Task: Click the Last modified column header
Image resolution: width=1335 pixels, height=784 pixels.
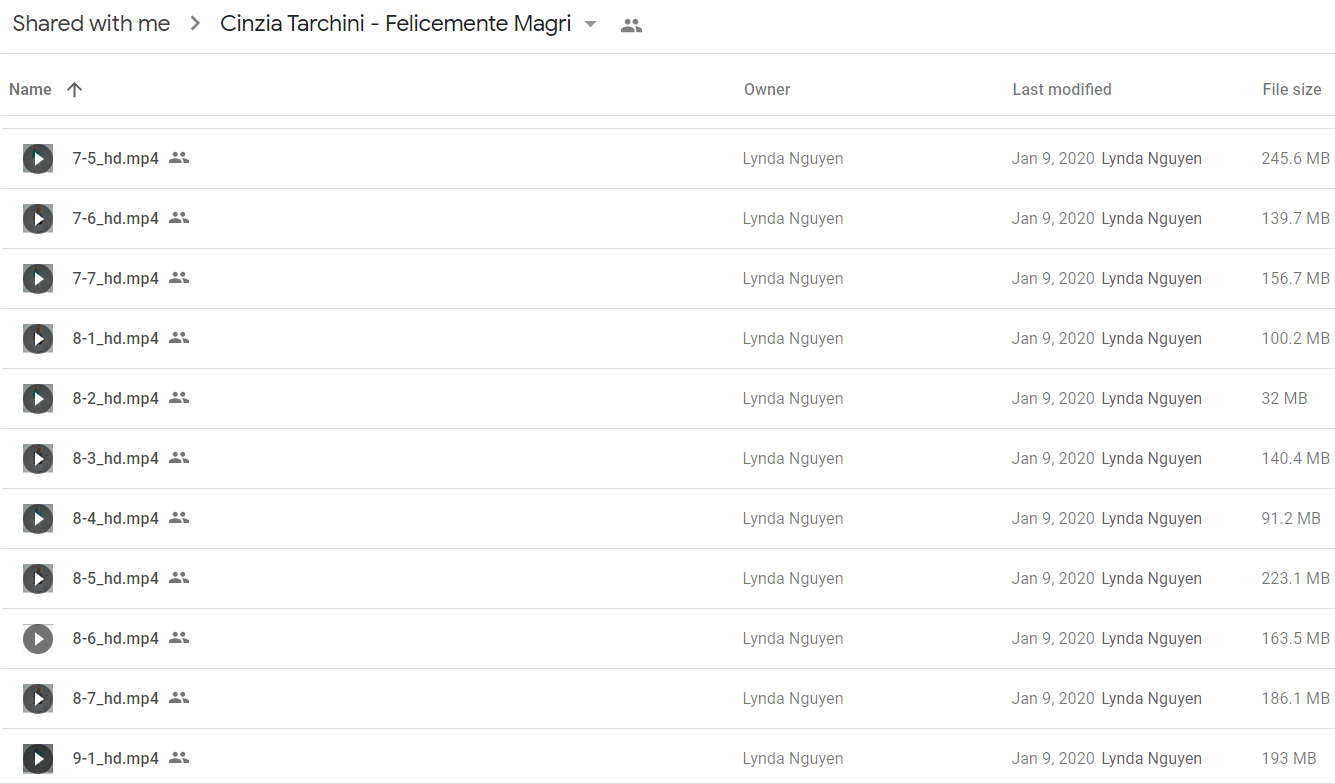Action: (1061, 89)
